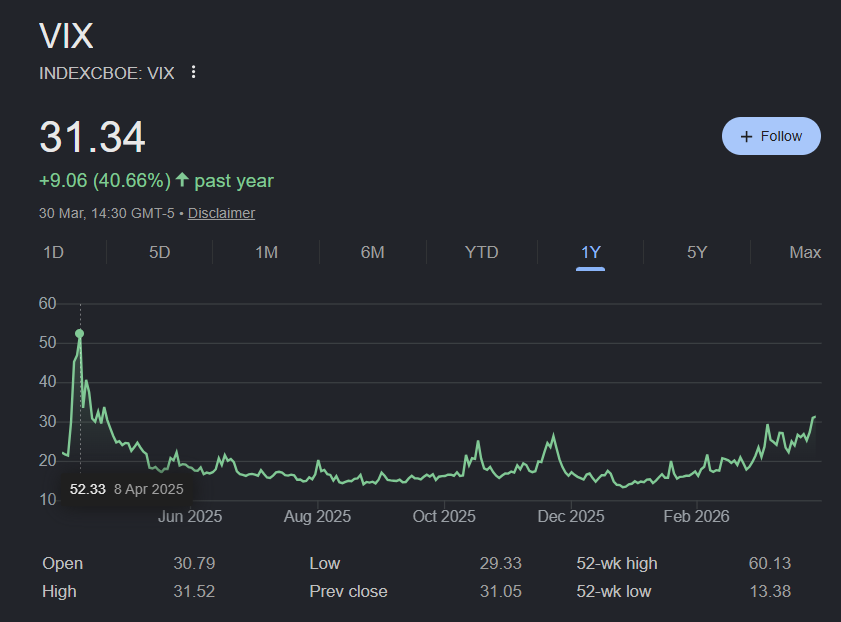Click the 52-wk high value 60.13

tap(770, 563)
